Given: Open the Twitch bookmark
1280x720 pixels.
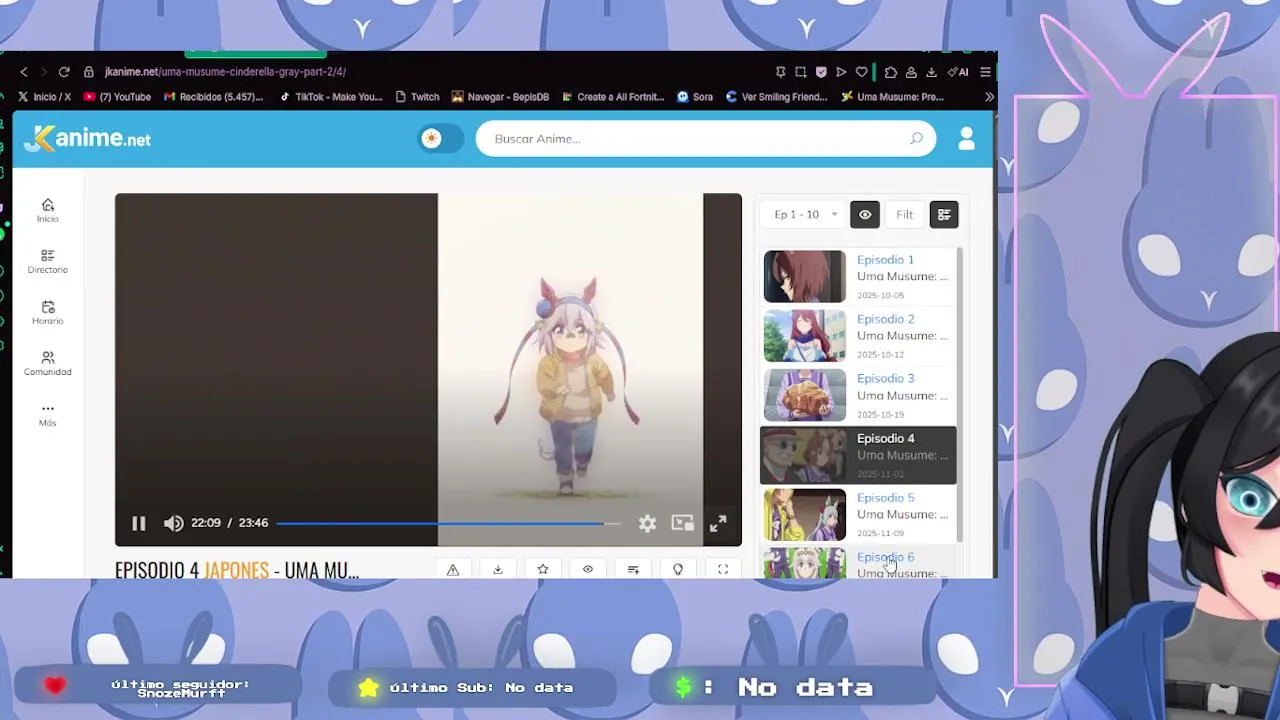Looking at the screenshot, I should click(418, 97).
